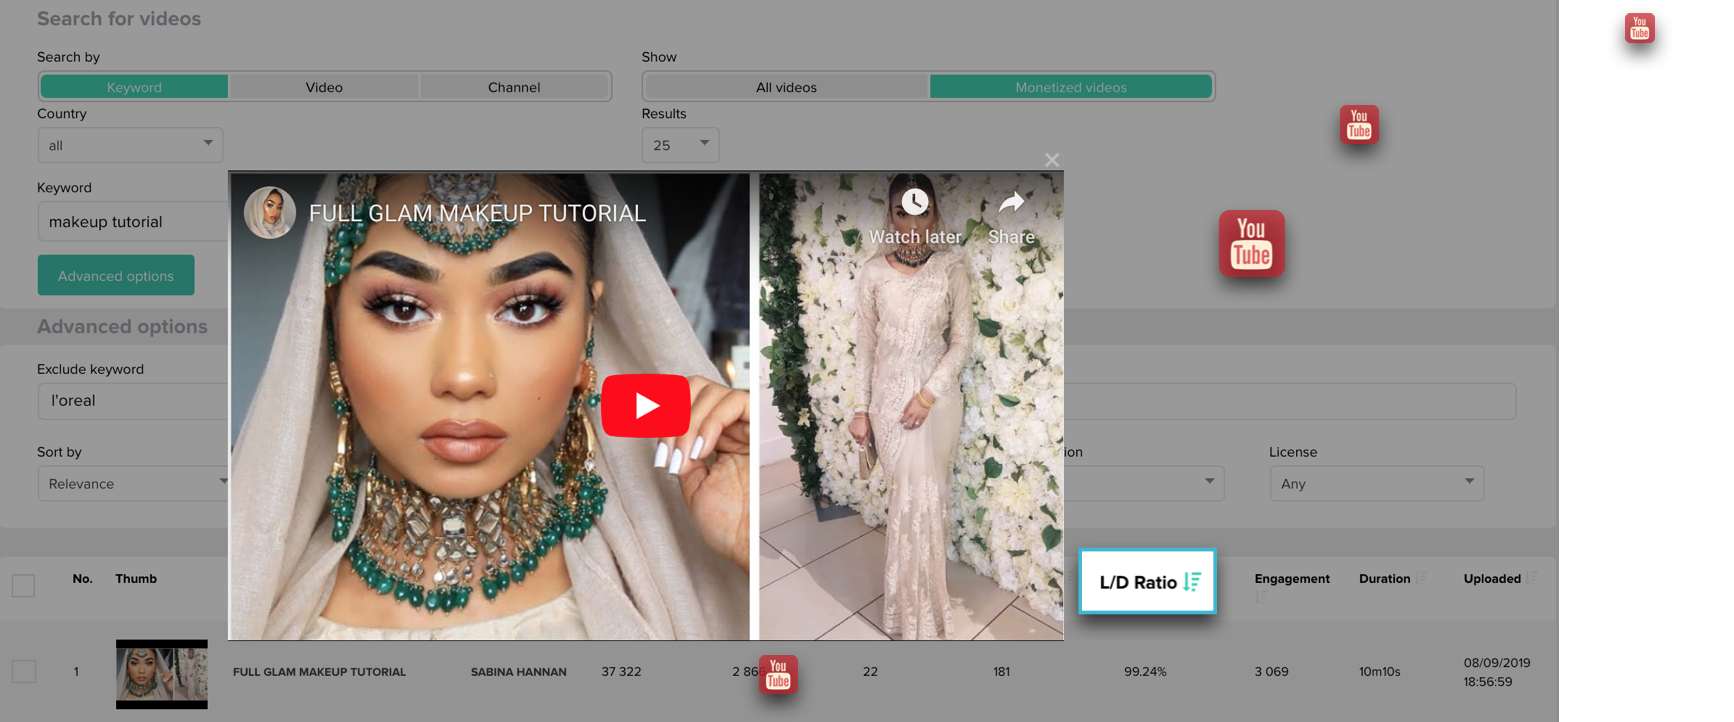Click the Share arrow icon on video
This screenshot has height=722, width=1734.
click(x=1012, y=202)
